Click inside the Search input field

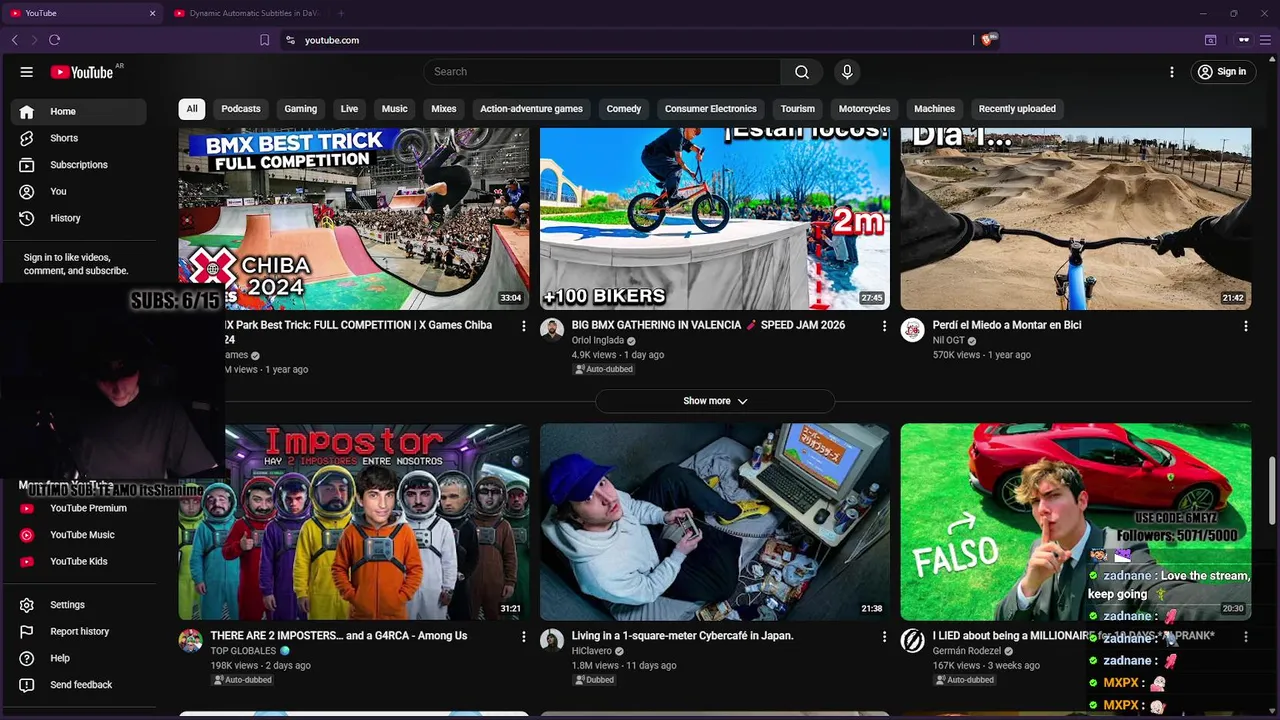coord(602,72)
